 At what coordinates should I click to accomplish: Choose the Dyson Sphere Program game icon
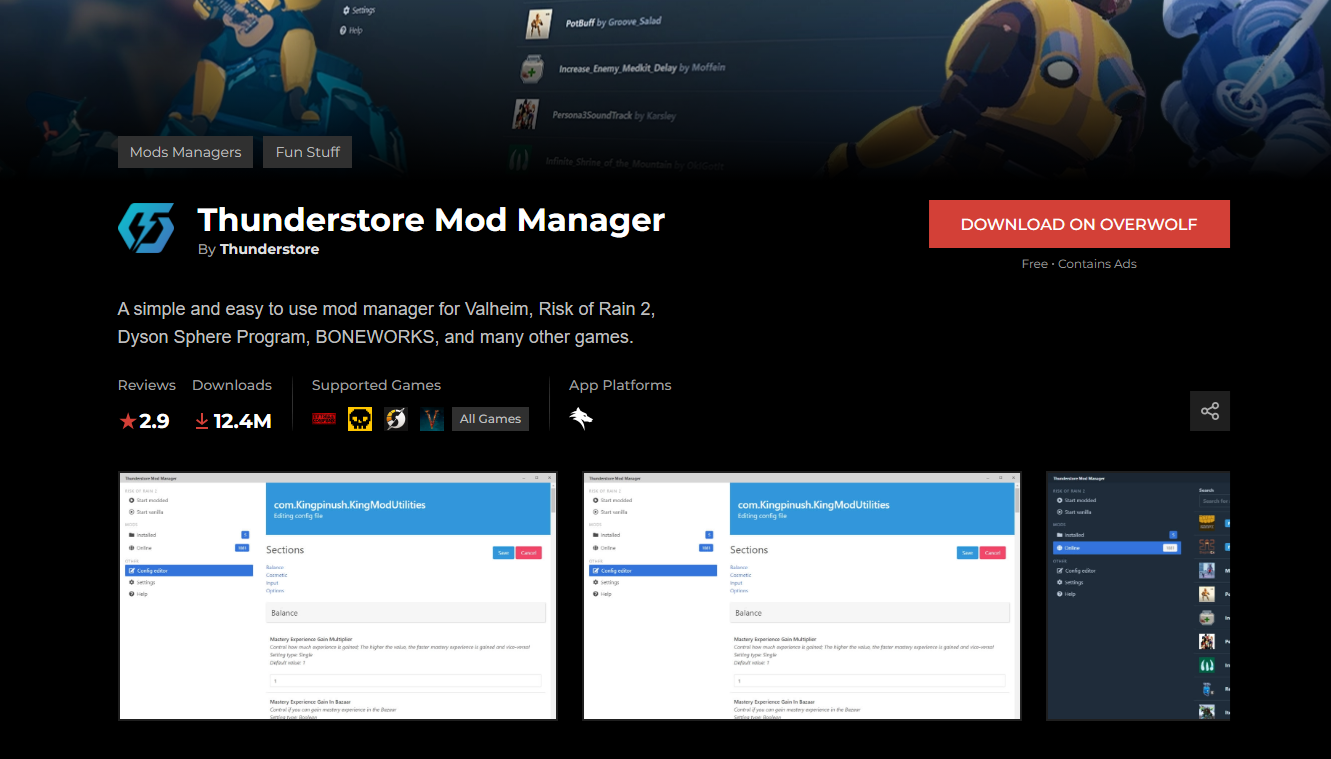[396, 419]
